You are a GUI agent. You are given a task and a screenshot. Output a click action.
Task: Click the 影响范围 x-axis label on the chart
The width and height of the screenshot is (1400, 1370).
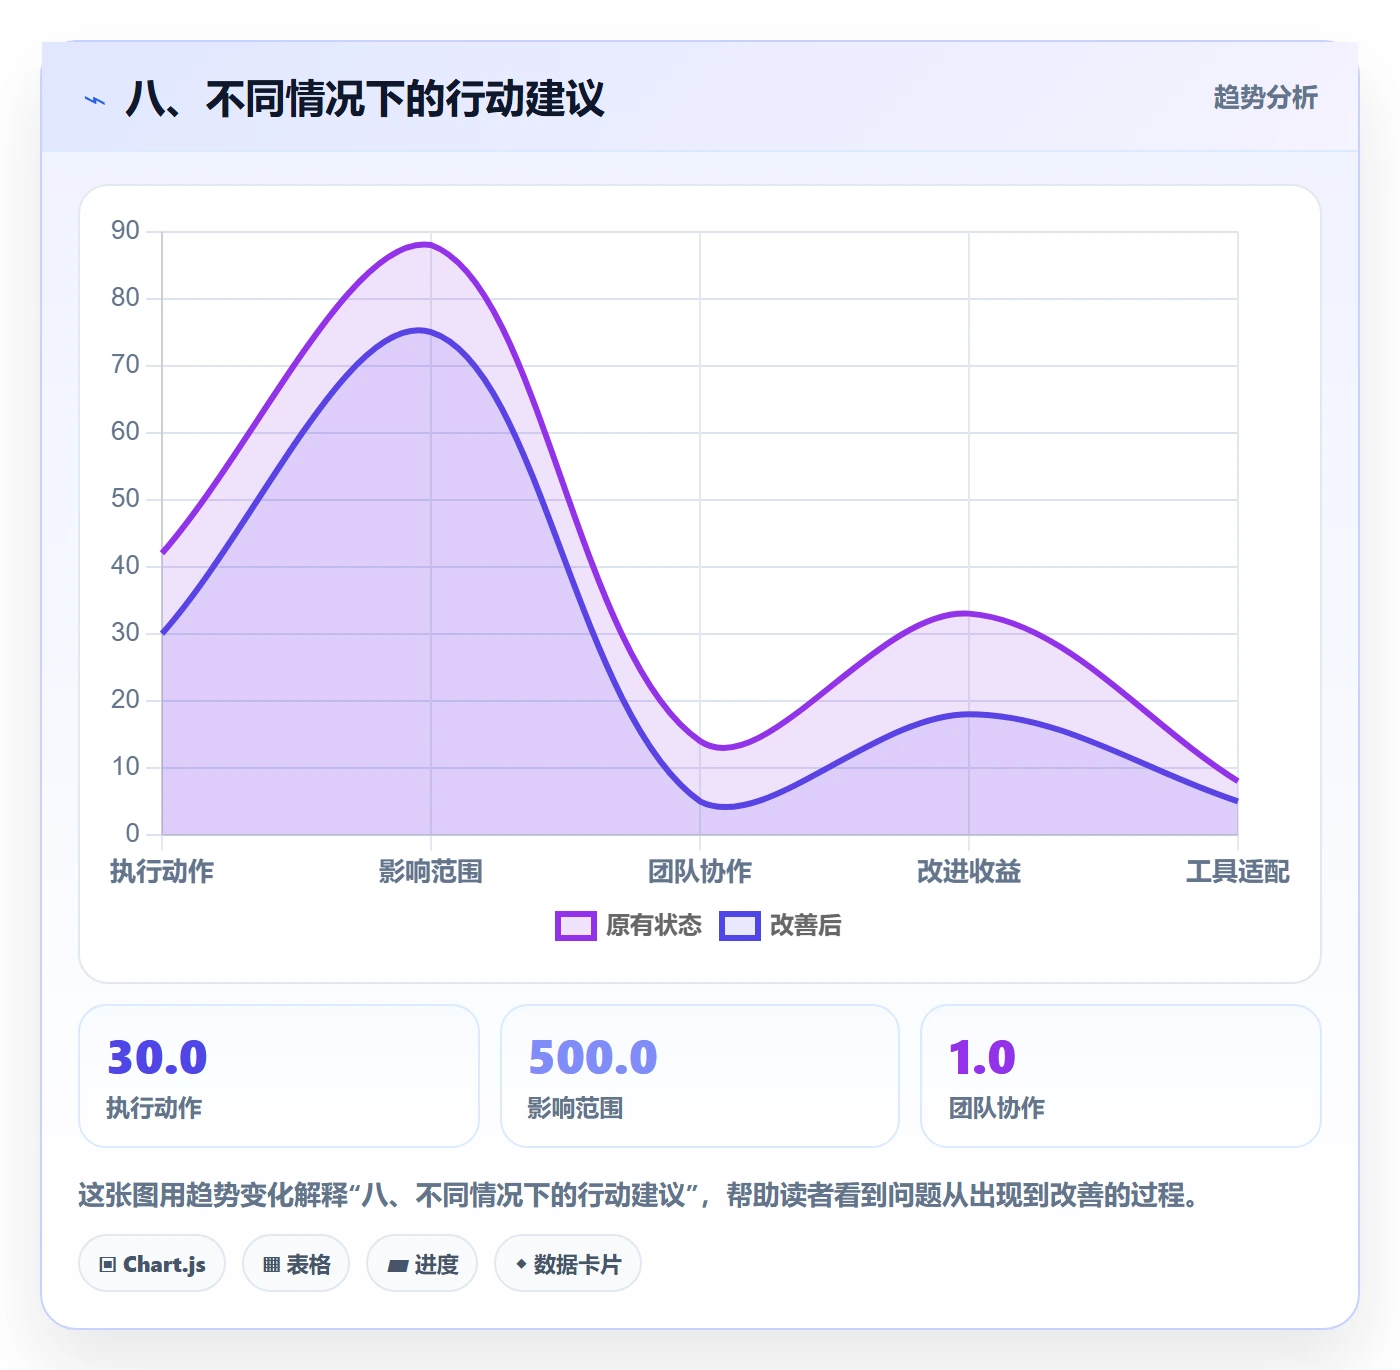(431, 872)
